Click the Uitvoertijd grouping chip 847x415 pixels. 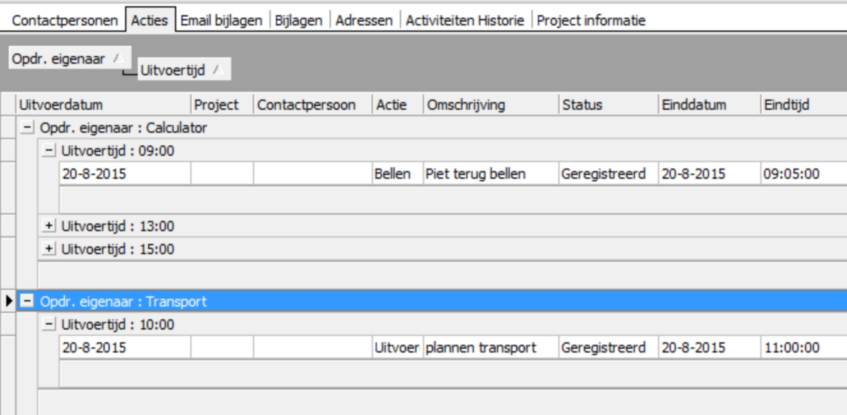coord(182,70)
